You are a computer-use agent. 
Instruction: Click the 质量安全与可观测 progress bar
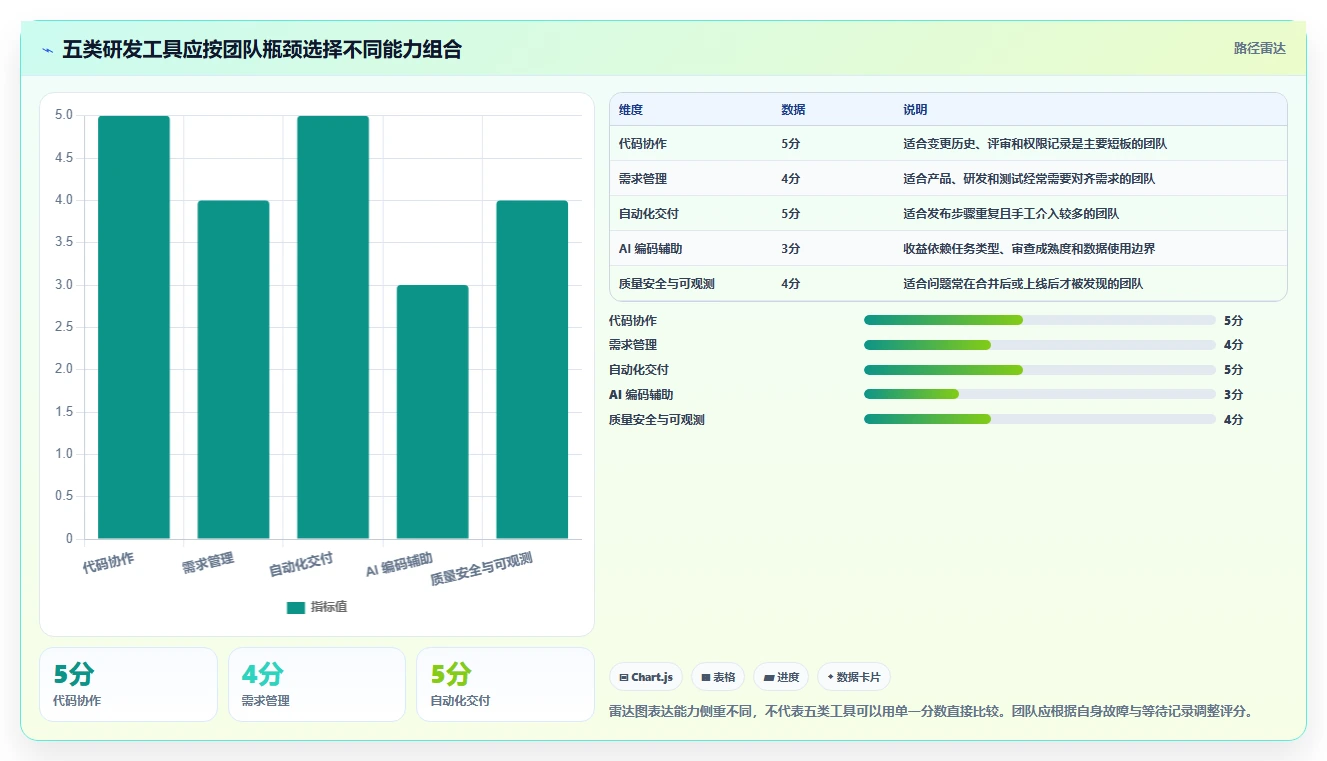click(1040, 419)
